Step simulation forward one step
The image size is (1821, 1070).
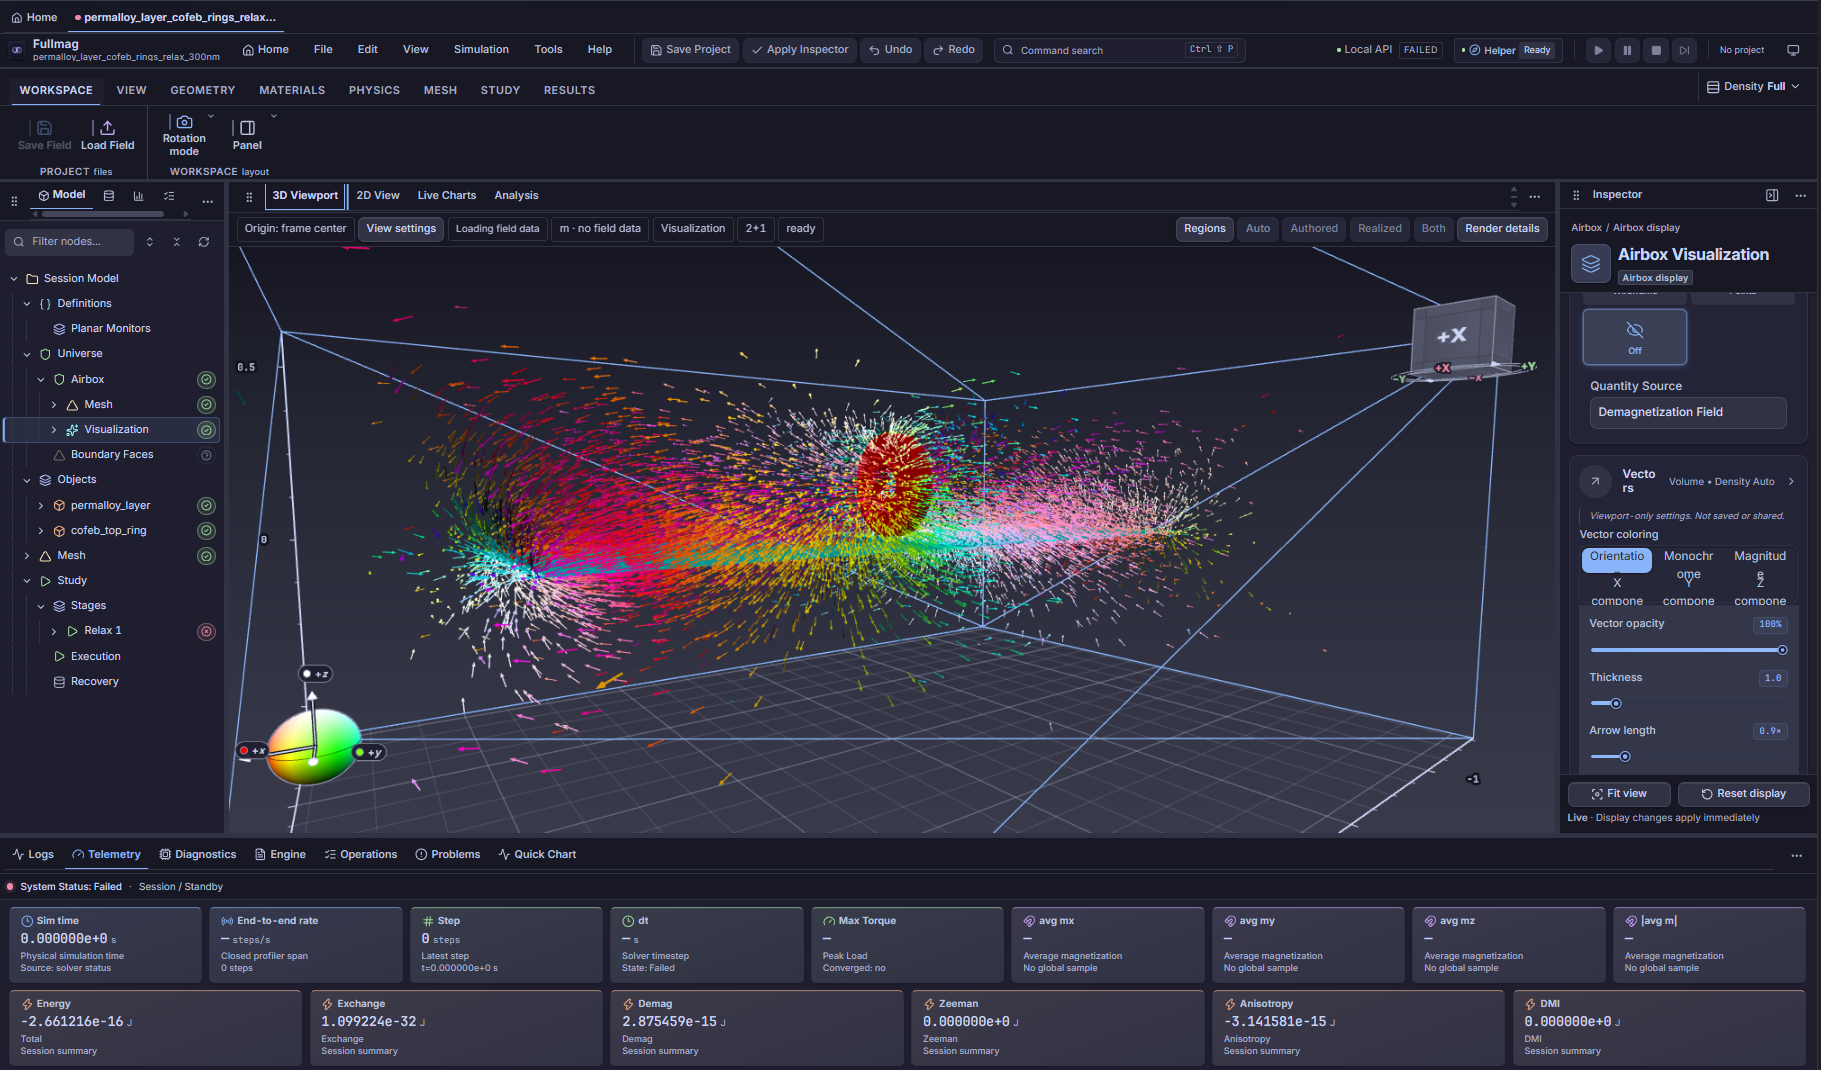coord(1685,50)
